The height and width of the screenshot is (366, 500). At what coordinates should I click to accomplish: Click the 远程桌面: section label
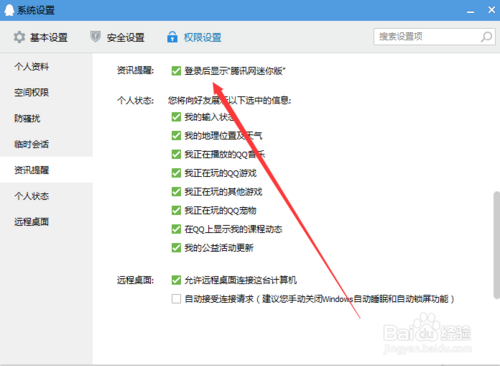pos(135,280)
